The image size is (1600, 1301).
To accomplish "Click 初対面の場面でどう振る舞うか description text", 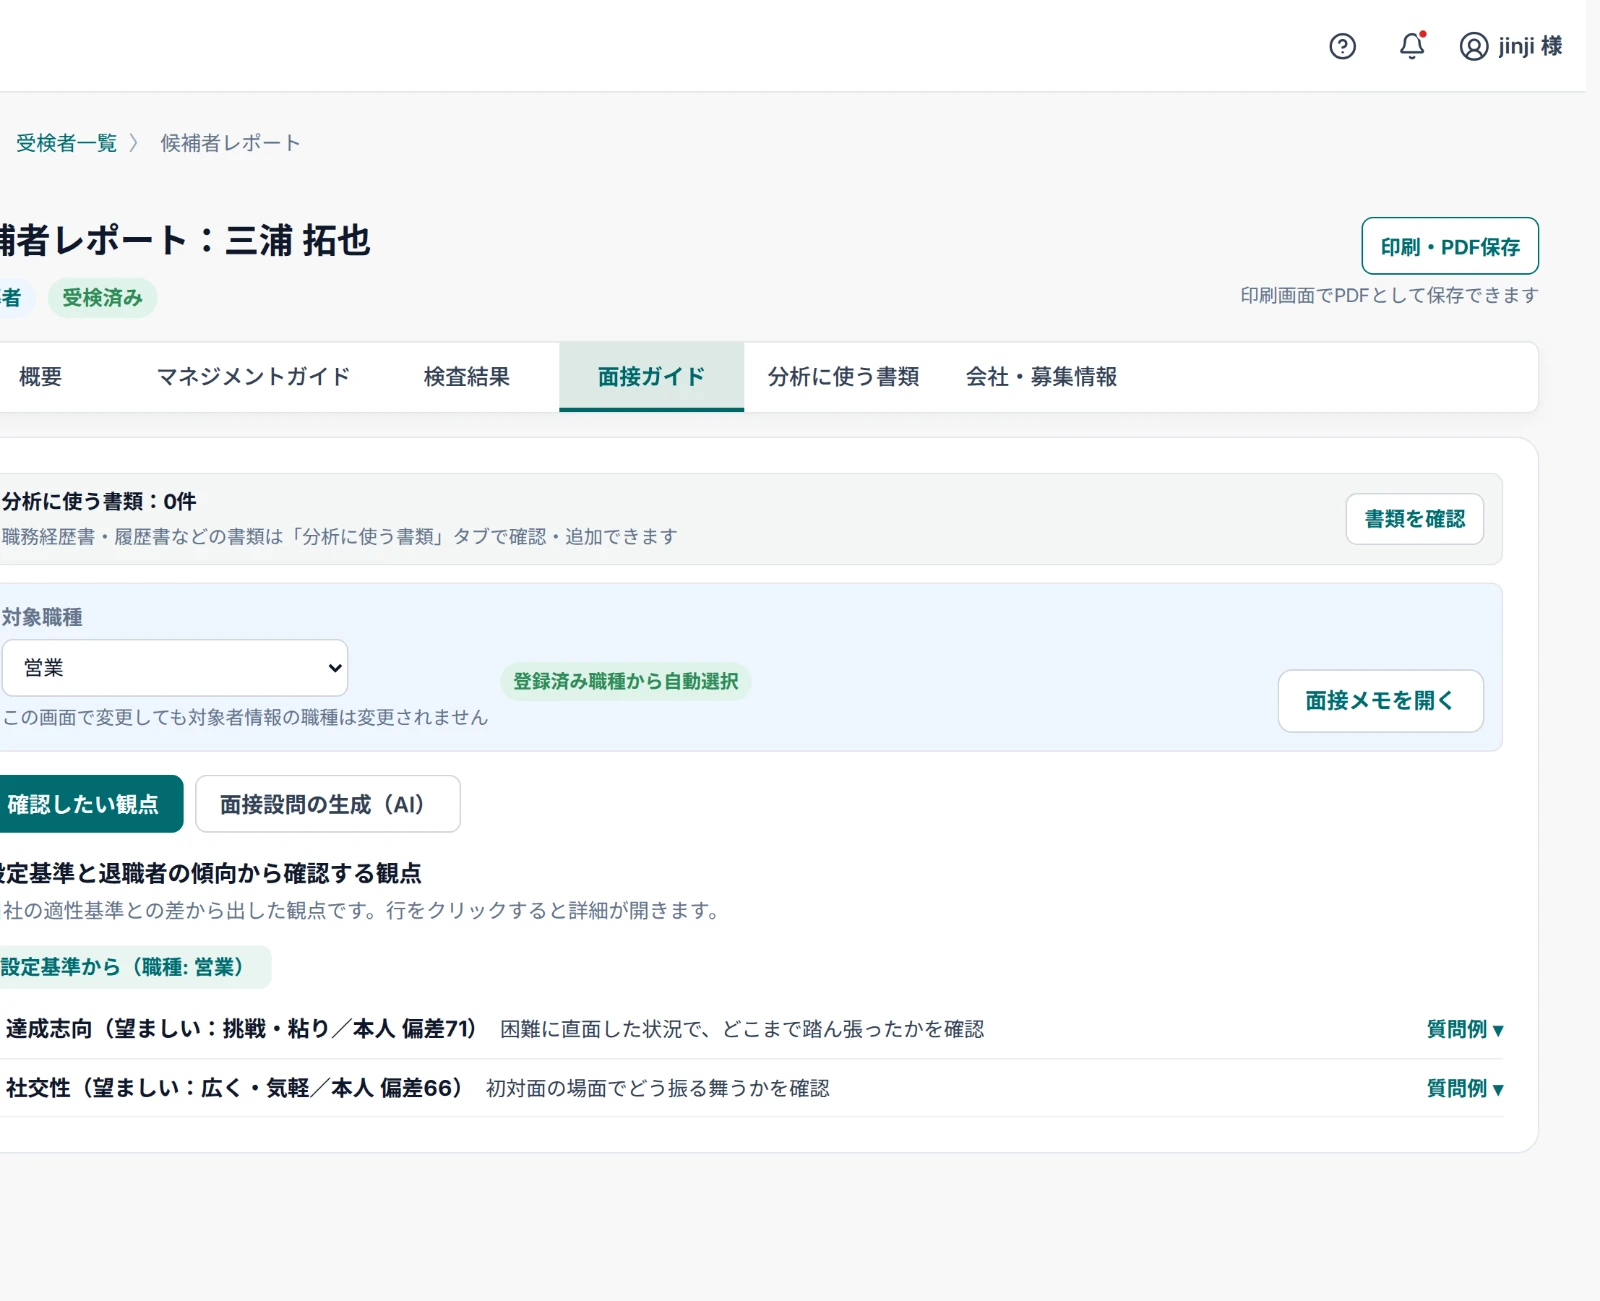I will [658, 1088].
